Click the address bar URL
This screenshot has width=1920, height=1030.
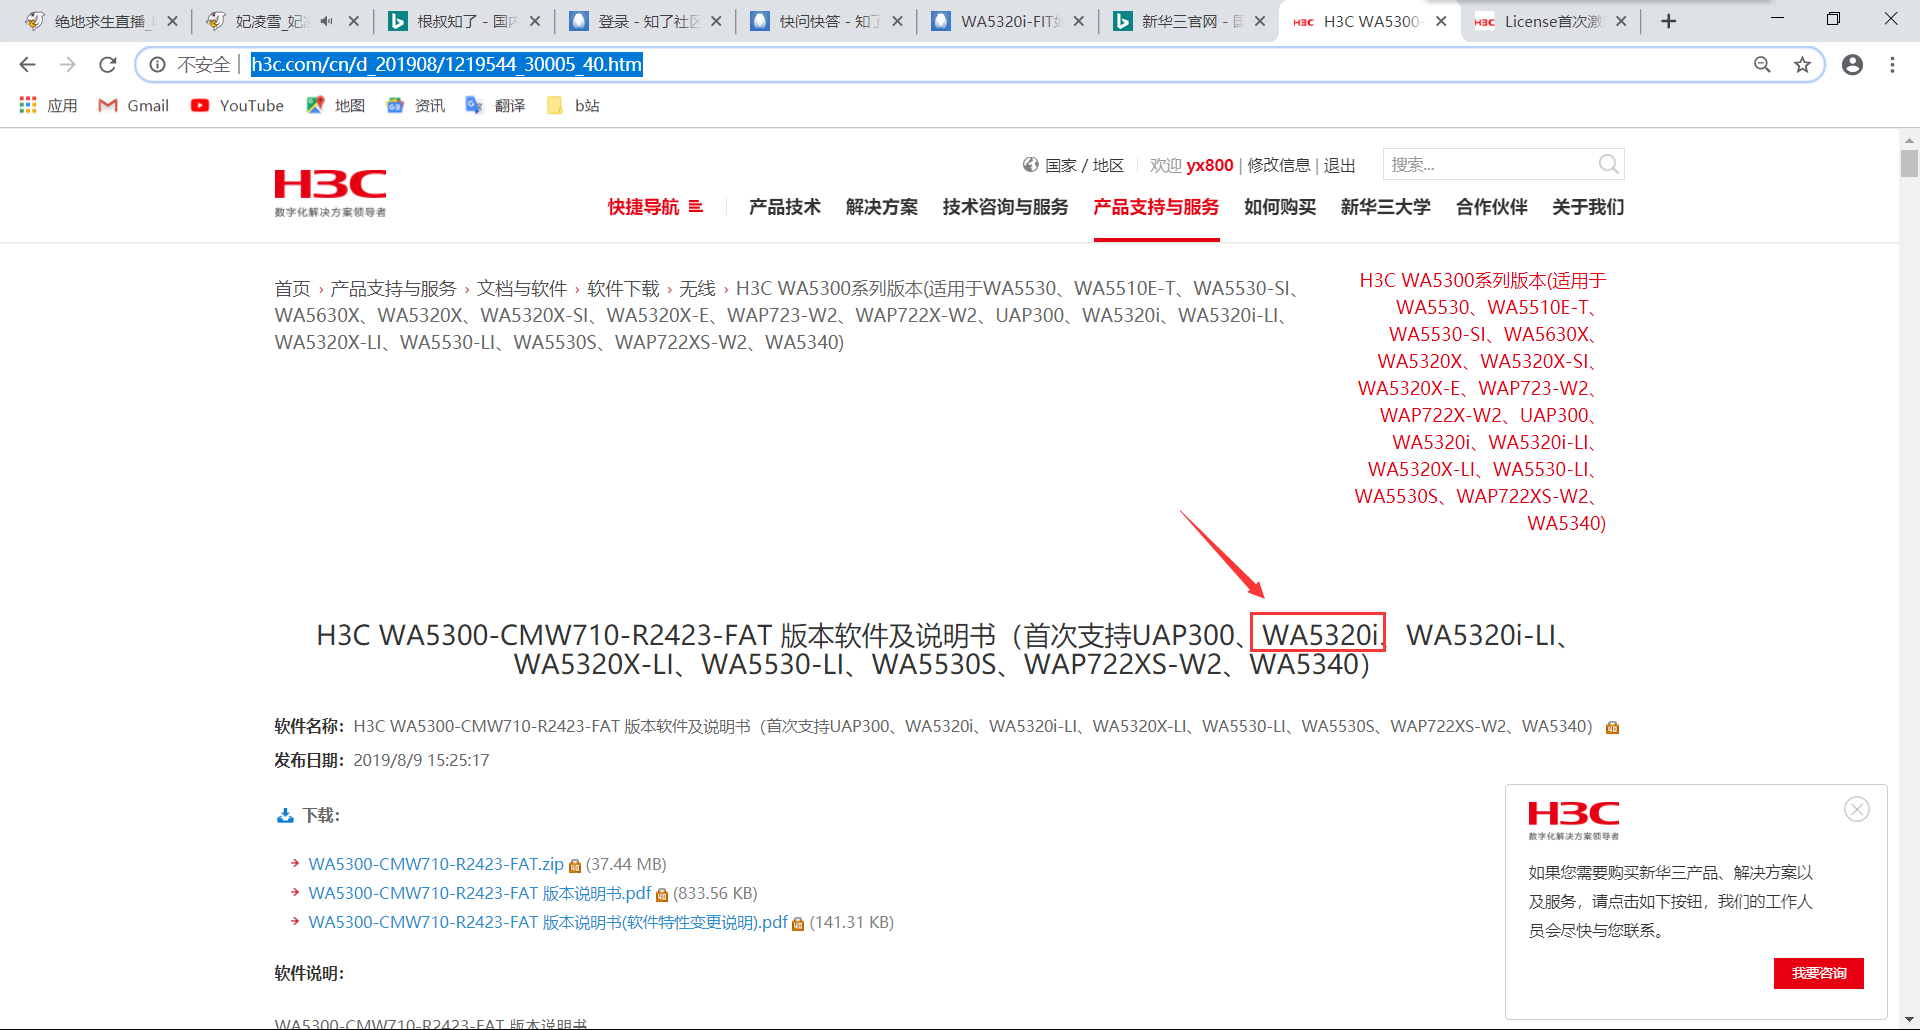pyautogui.click(x=446, y=65)
